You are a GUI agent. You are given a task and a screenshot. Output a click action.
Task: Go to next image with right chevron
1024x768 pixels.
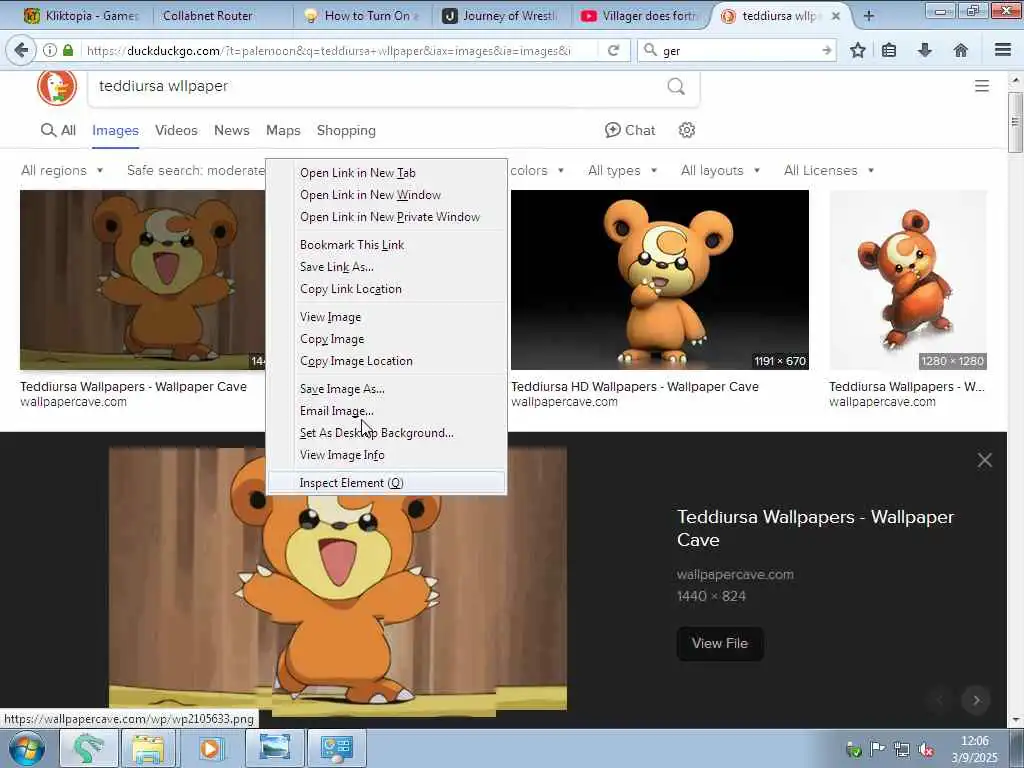click(976, 700)
